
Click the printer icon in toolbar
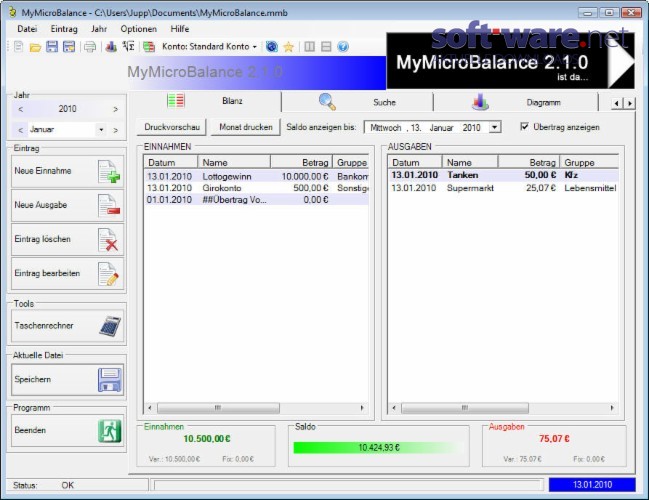[x=90, y=47]
